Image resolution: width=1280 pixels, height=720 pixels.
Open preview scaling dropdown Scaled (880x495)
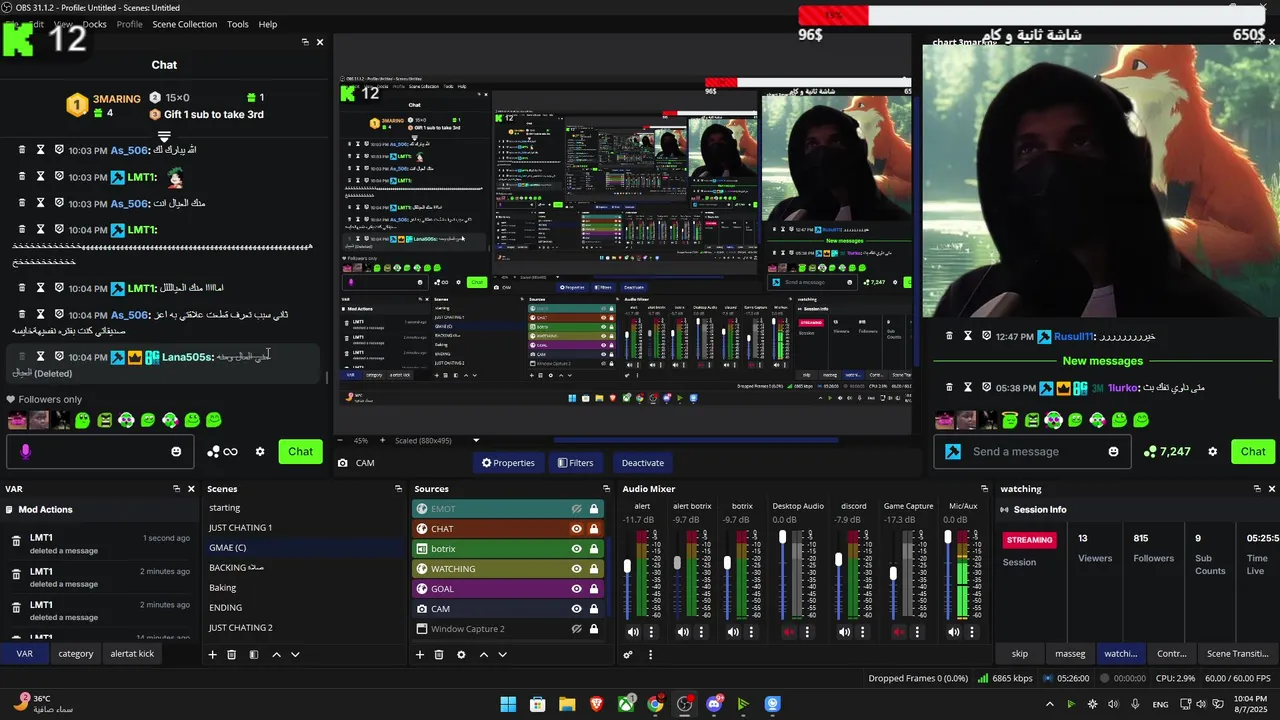pyautogui.click(x=437, y=440)
